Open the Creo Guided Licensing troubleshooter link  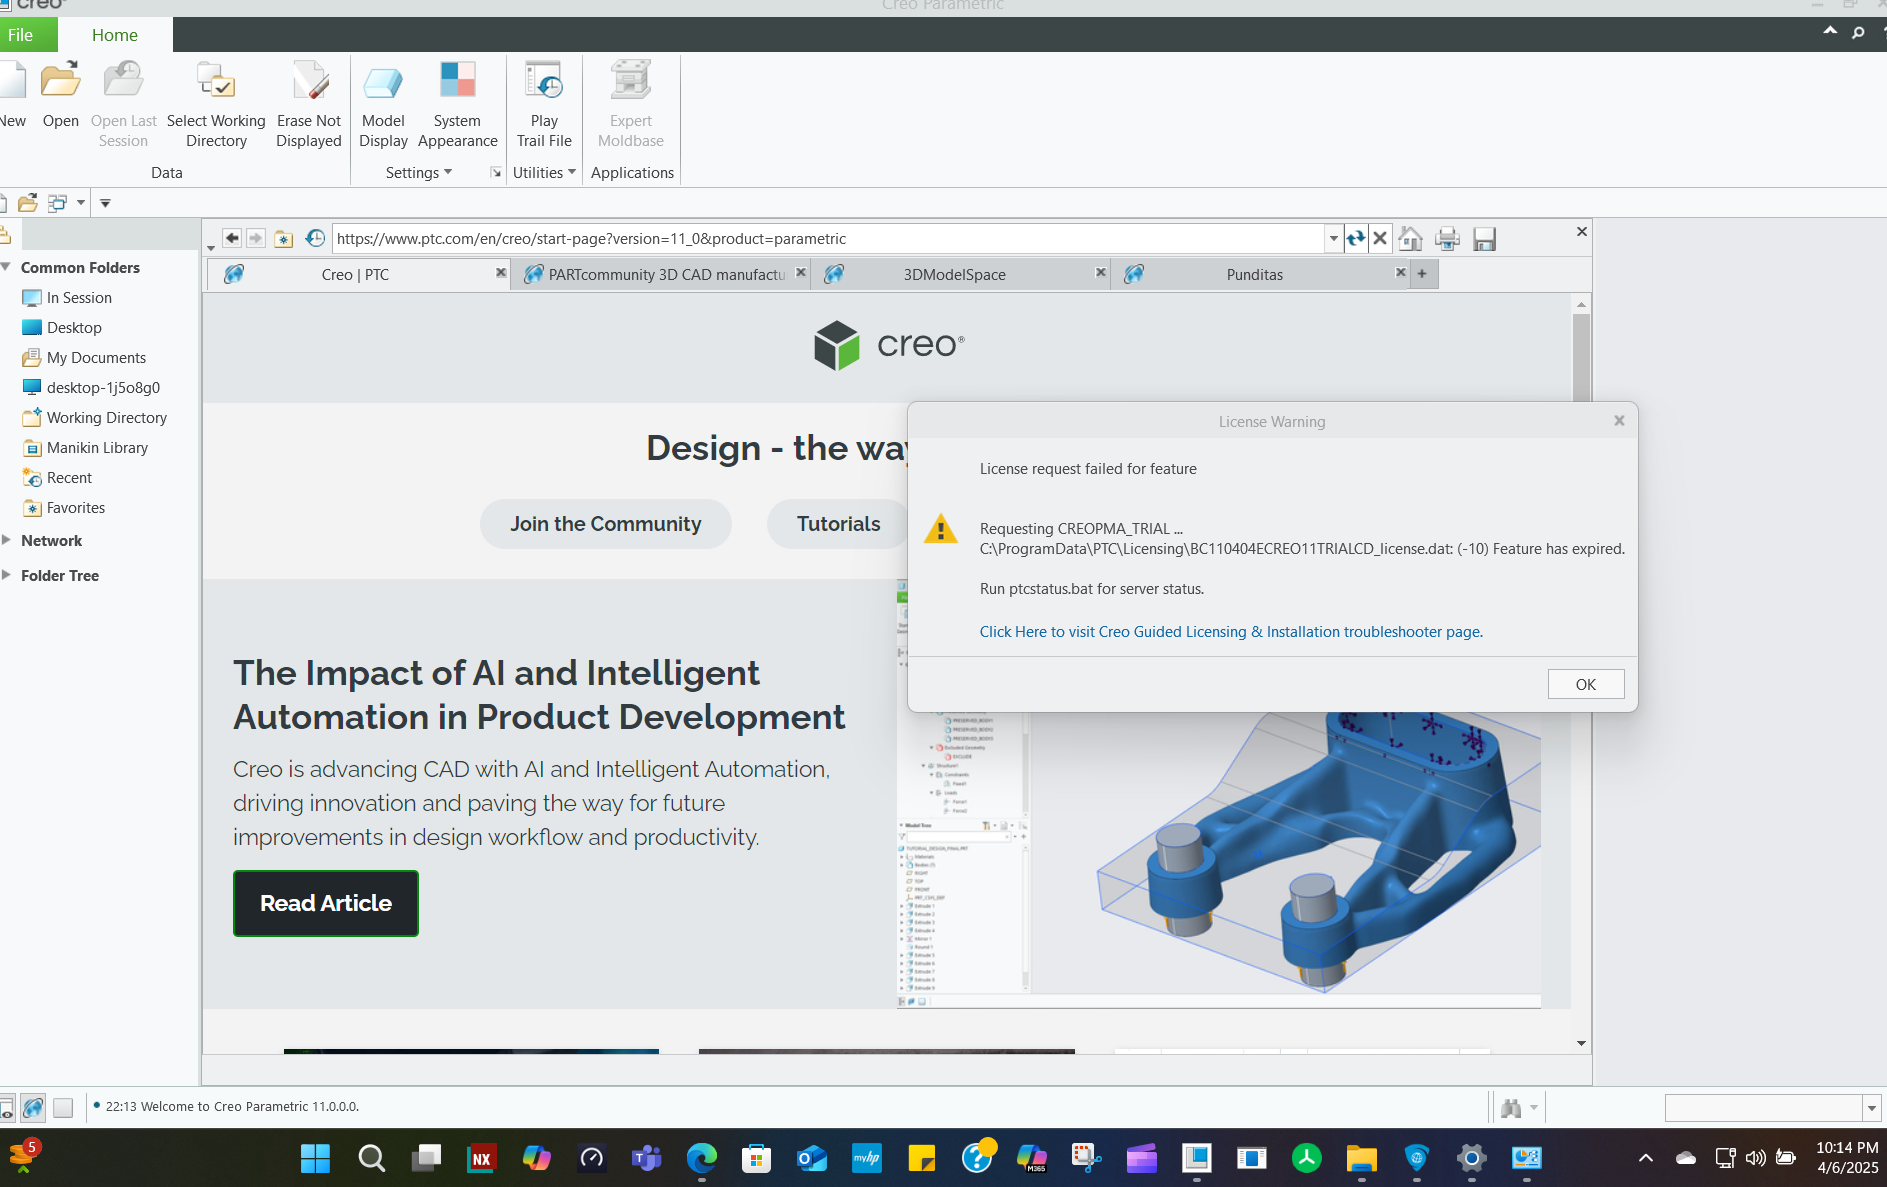tap(1230, 631)
